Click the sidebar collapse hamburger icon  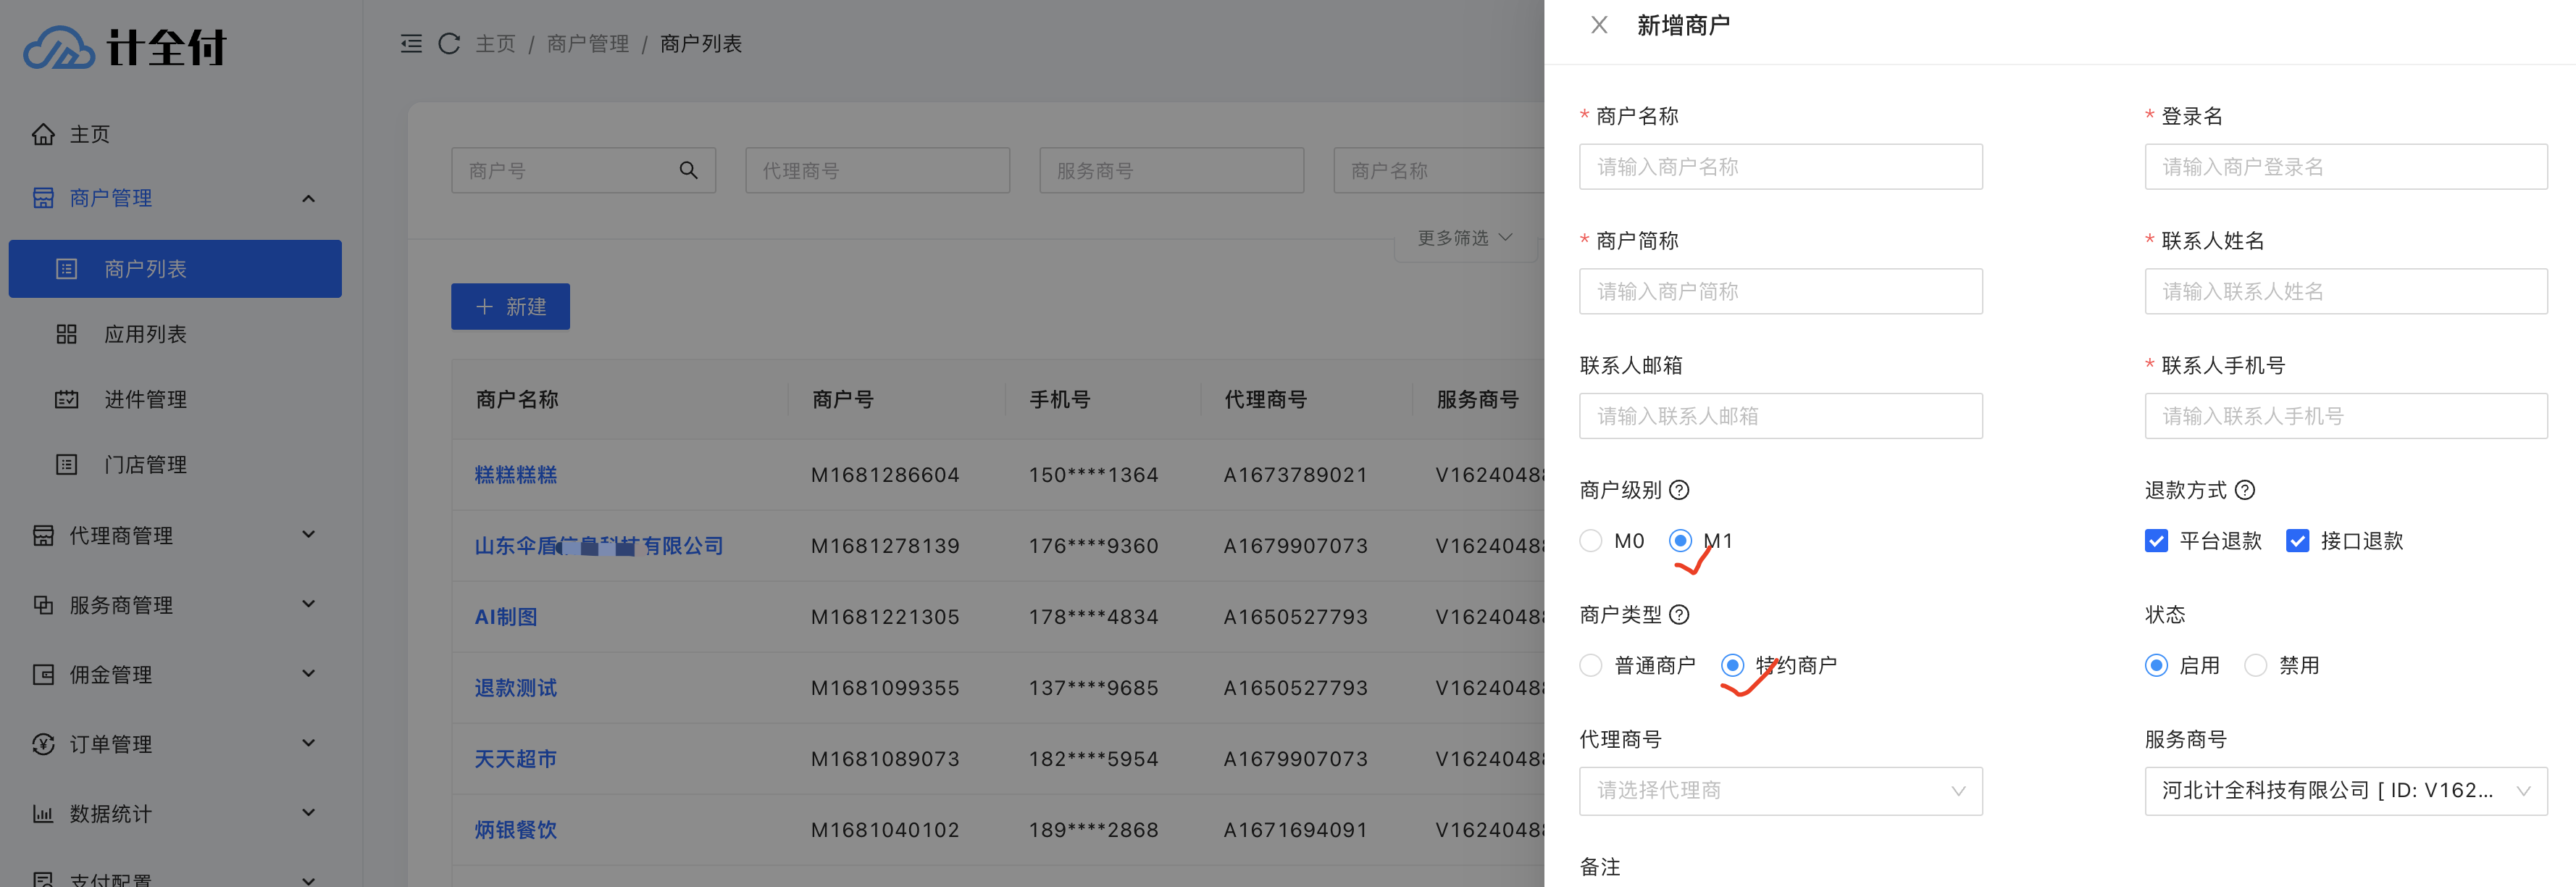tap(411, 44)
